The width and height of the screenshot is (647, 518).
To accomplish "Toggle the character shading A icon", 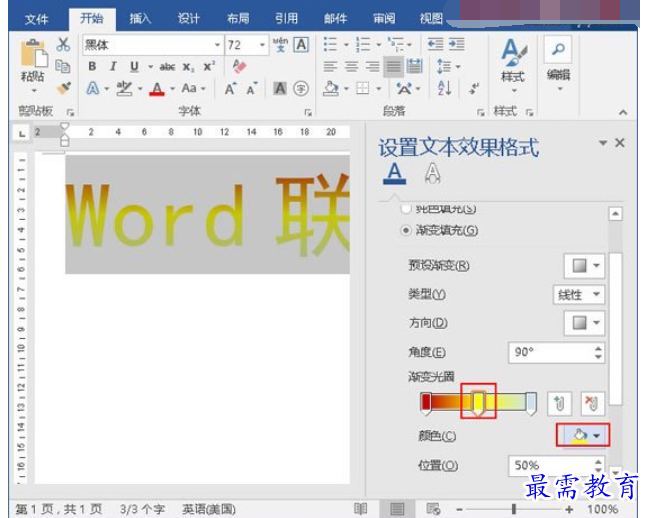I will click(x=280, y=88).
